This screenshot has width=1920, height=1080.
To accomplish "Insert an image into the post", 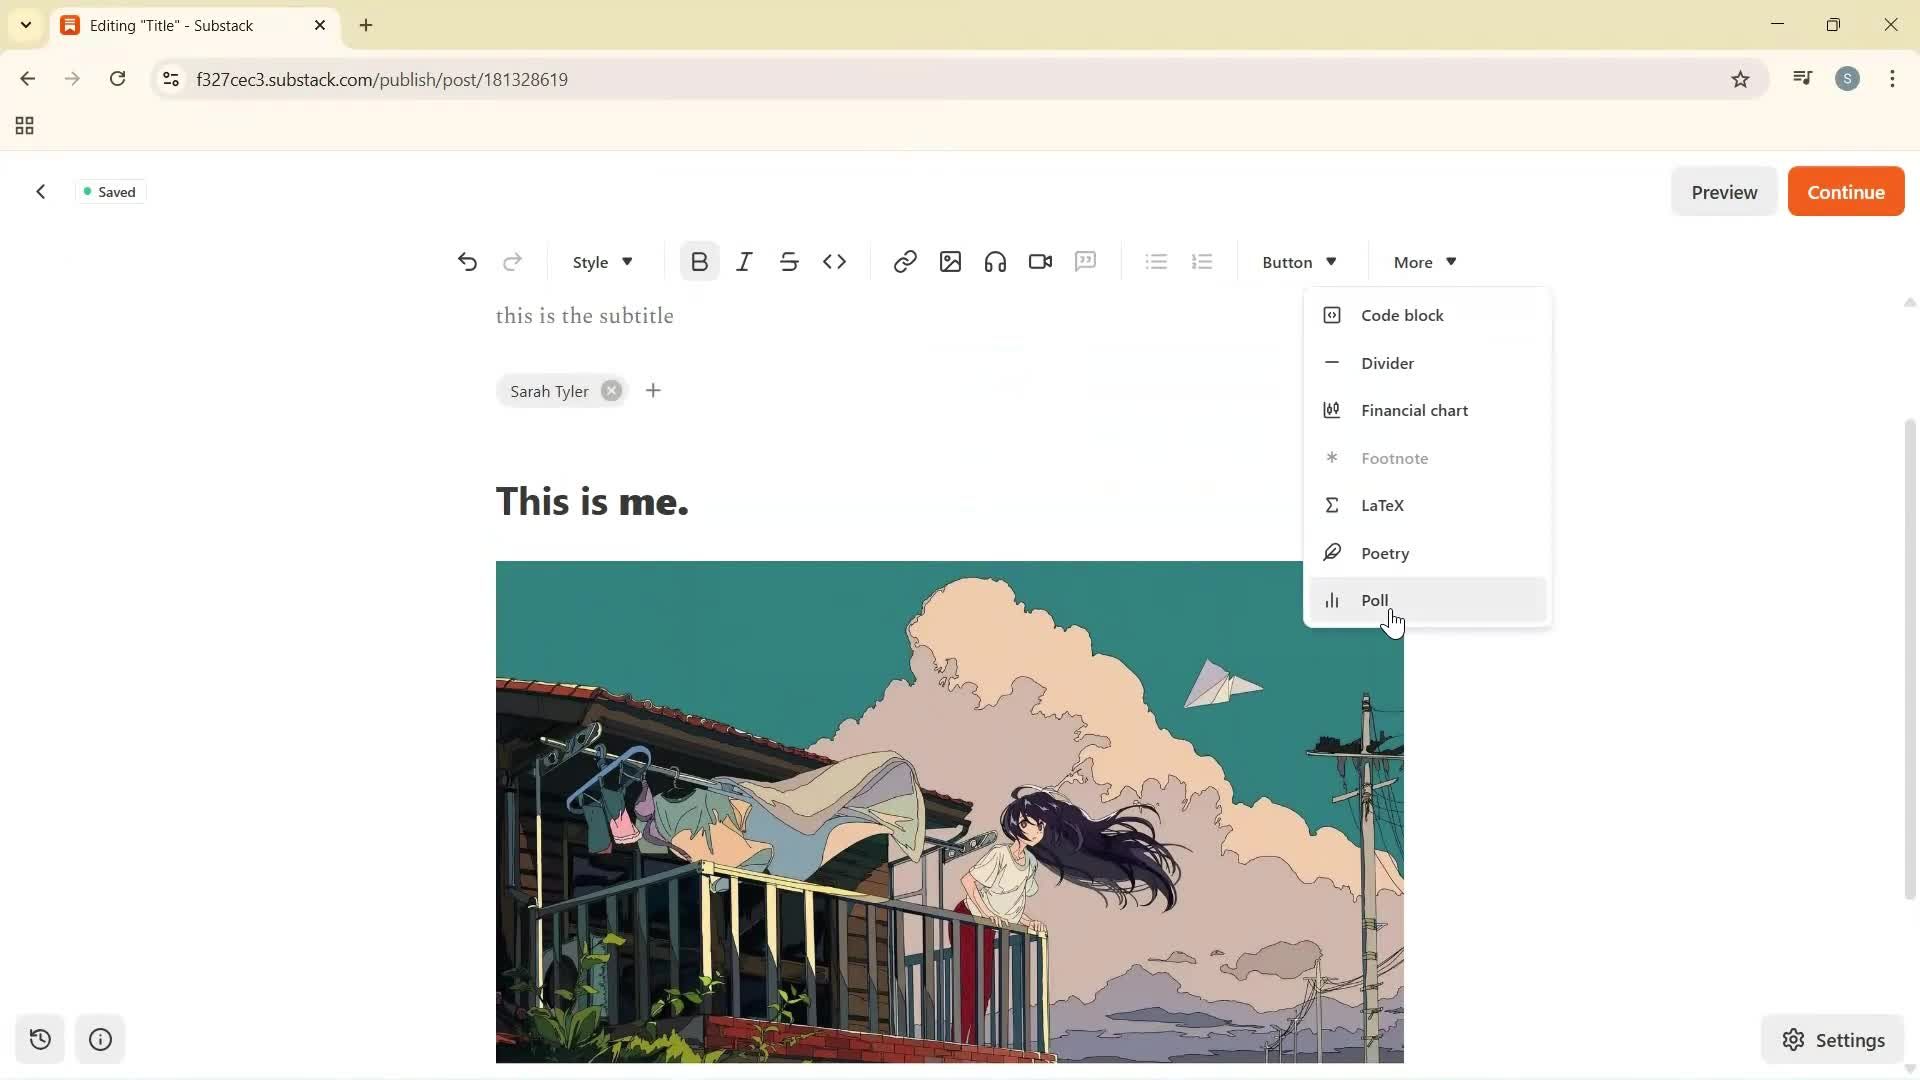I will pyautogui.click(x=949, y=261).
